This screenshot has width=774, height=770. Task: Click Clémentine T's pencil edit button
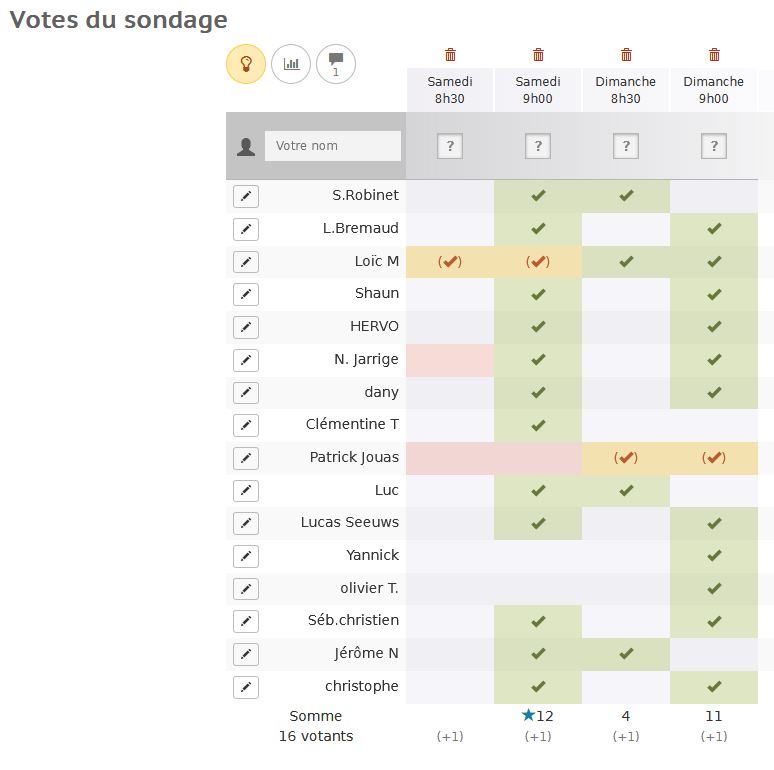click(246, 425)
